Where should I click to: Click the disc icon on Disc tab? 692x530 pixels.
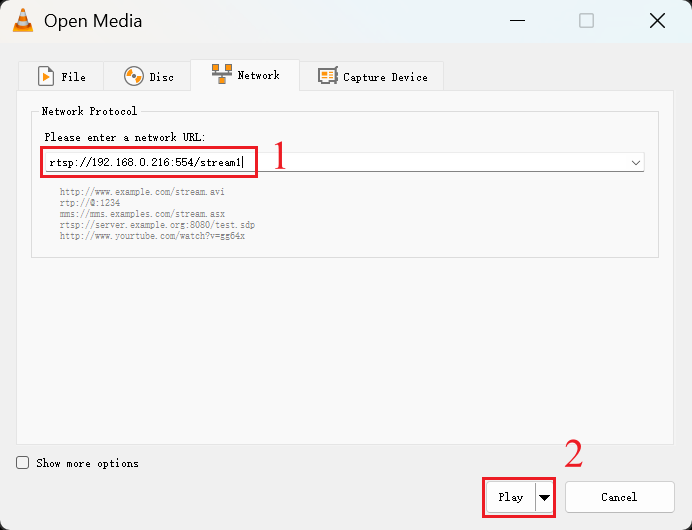(133, 76)
